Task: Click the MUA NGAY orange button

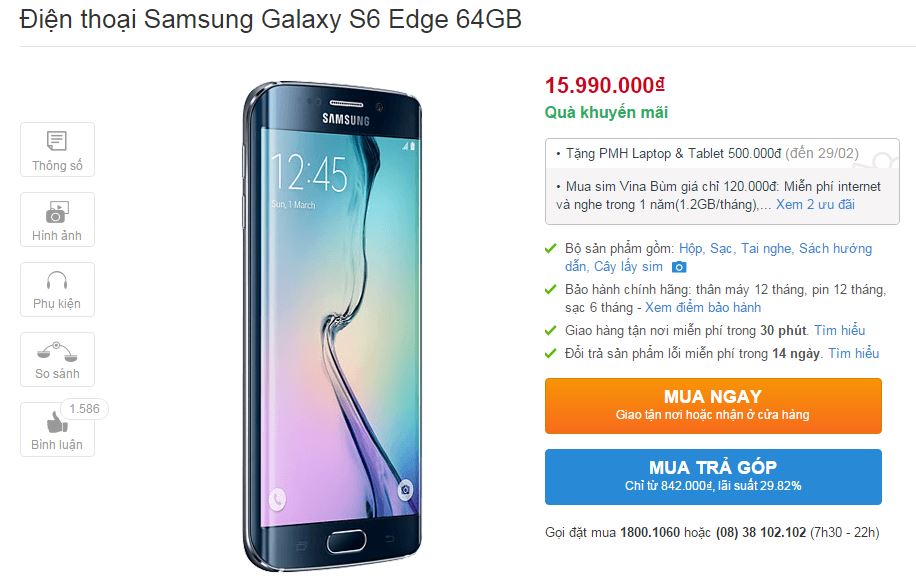Action: [713, 406]
